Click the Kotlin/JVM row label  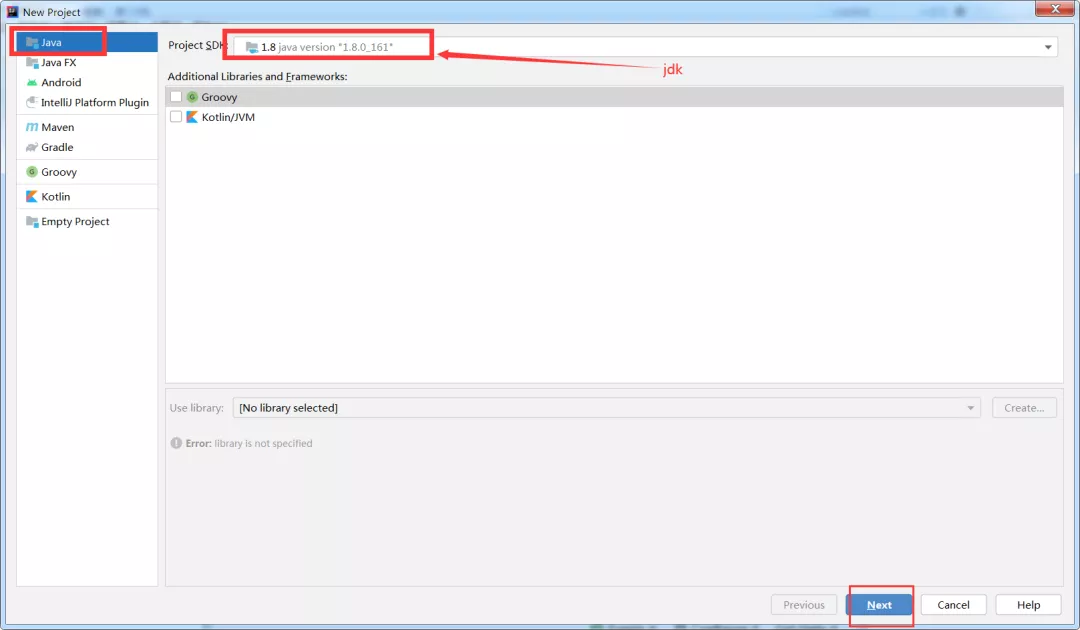228,117
